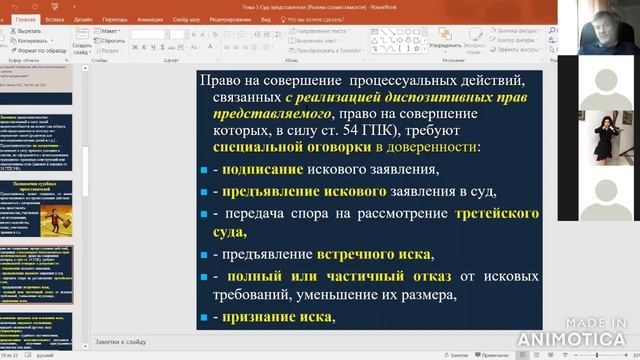Justify paragraph text
The width and height of the screenshot is (640, 360).
(255, 48)
